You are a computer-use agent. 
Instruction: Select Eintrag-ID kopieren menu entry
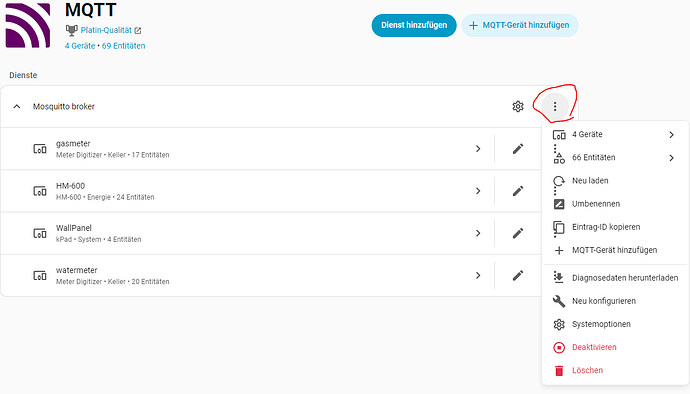606,227
